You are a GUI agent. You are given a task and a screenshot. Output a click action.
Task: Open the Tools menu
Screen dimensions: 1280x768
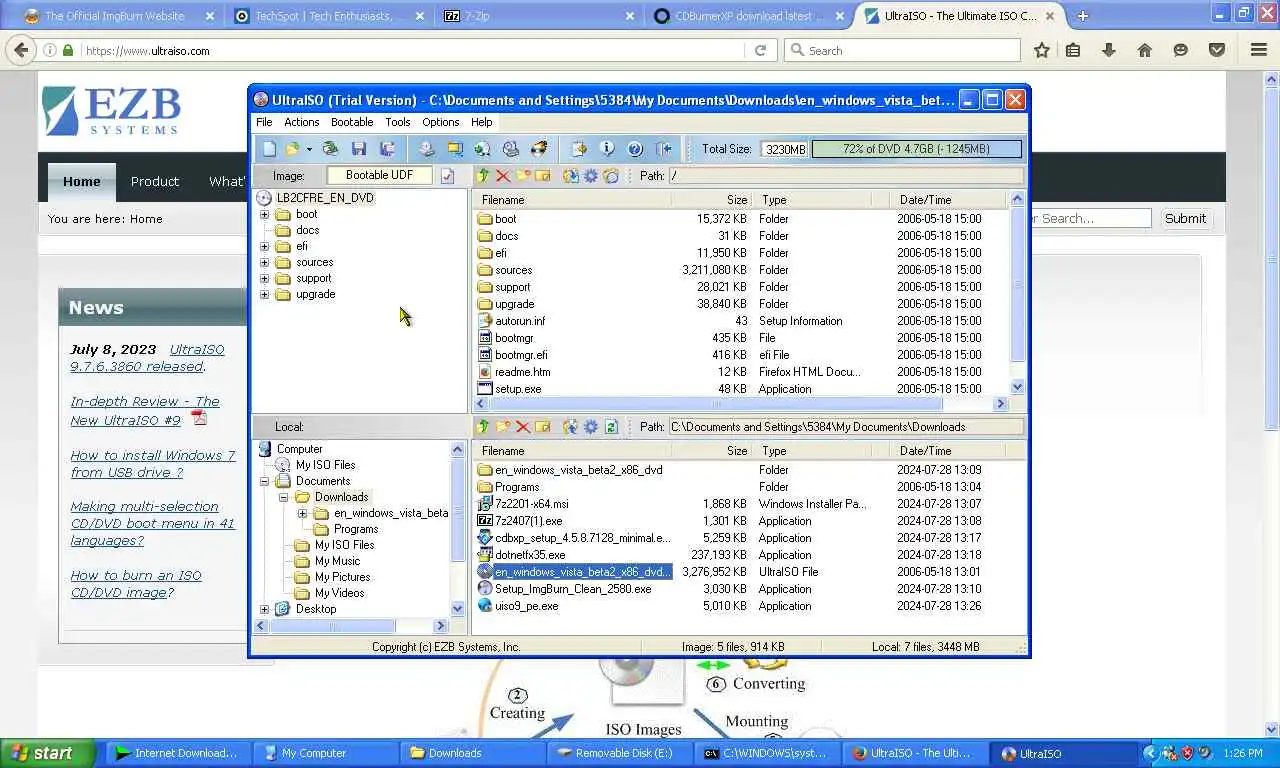(398, 122)
